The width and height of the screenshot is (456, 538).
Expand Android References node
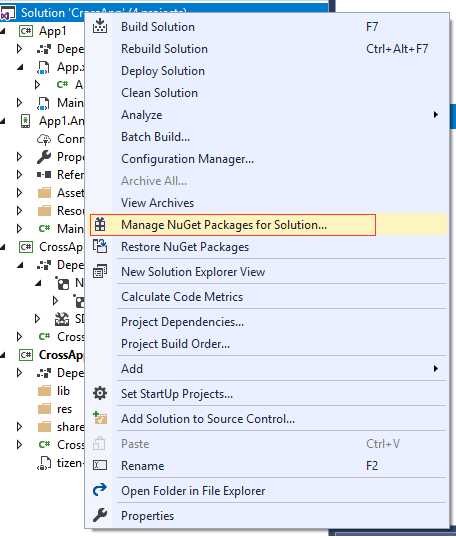[x=20, y=175]
